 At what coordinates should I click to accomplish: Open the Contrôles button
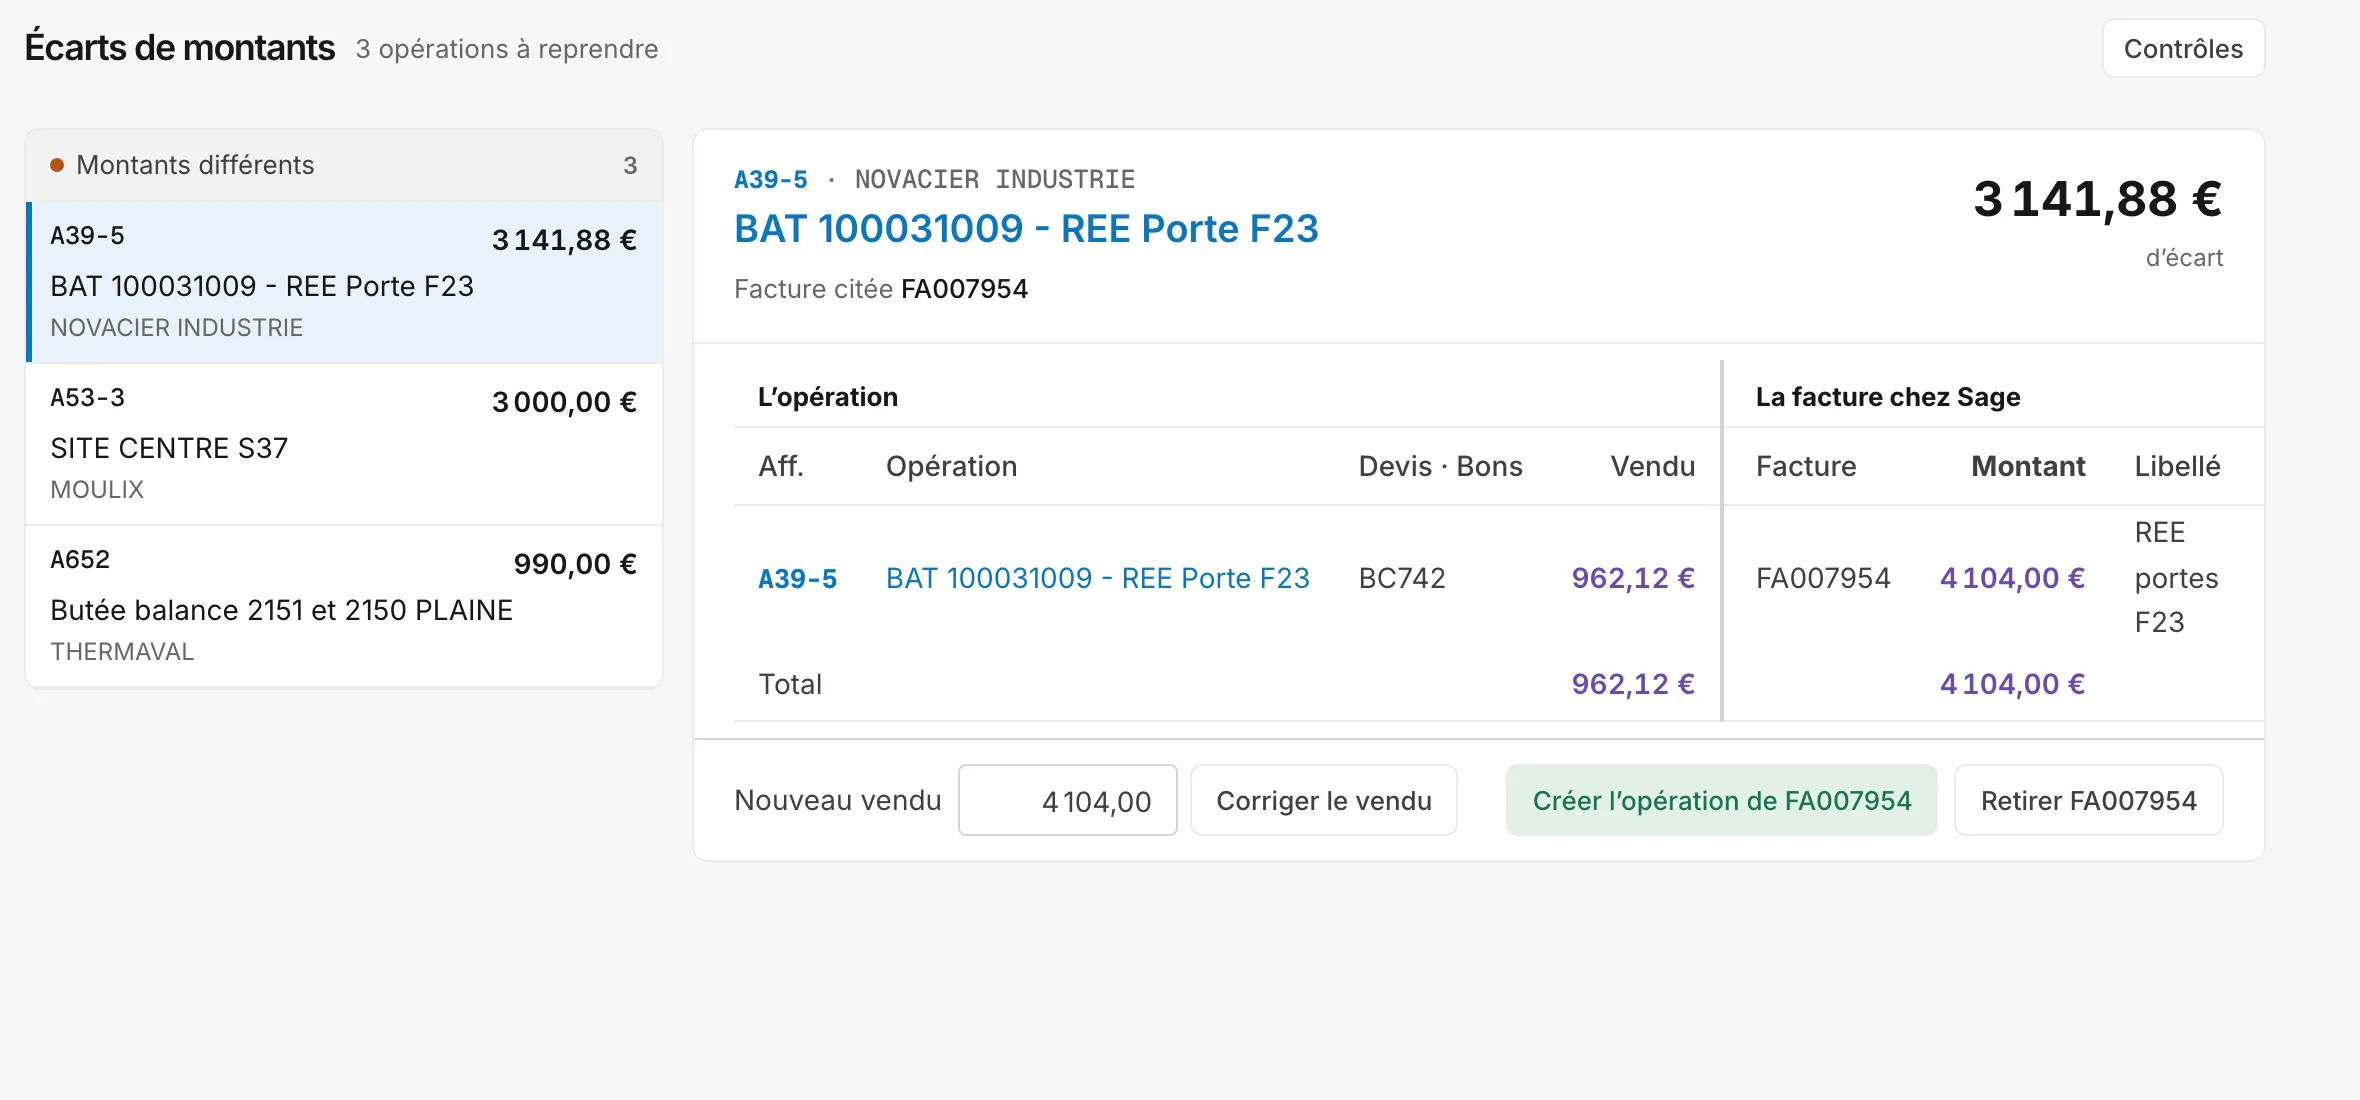(x=2183, y=49)
